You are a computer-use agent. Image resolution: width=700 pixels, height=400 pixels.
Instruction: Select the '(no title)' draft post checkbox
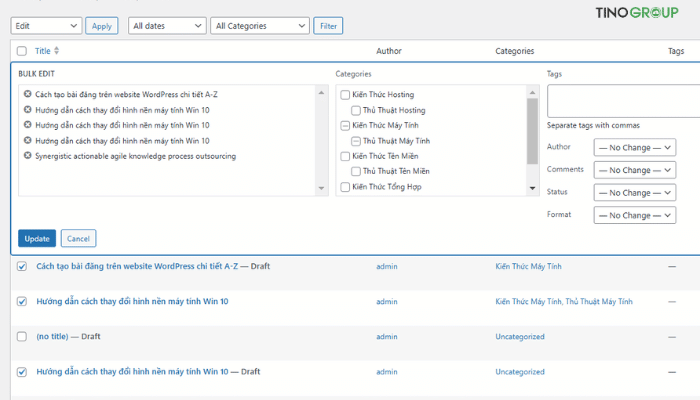click(x=22, y=337)
